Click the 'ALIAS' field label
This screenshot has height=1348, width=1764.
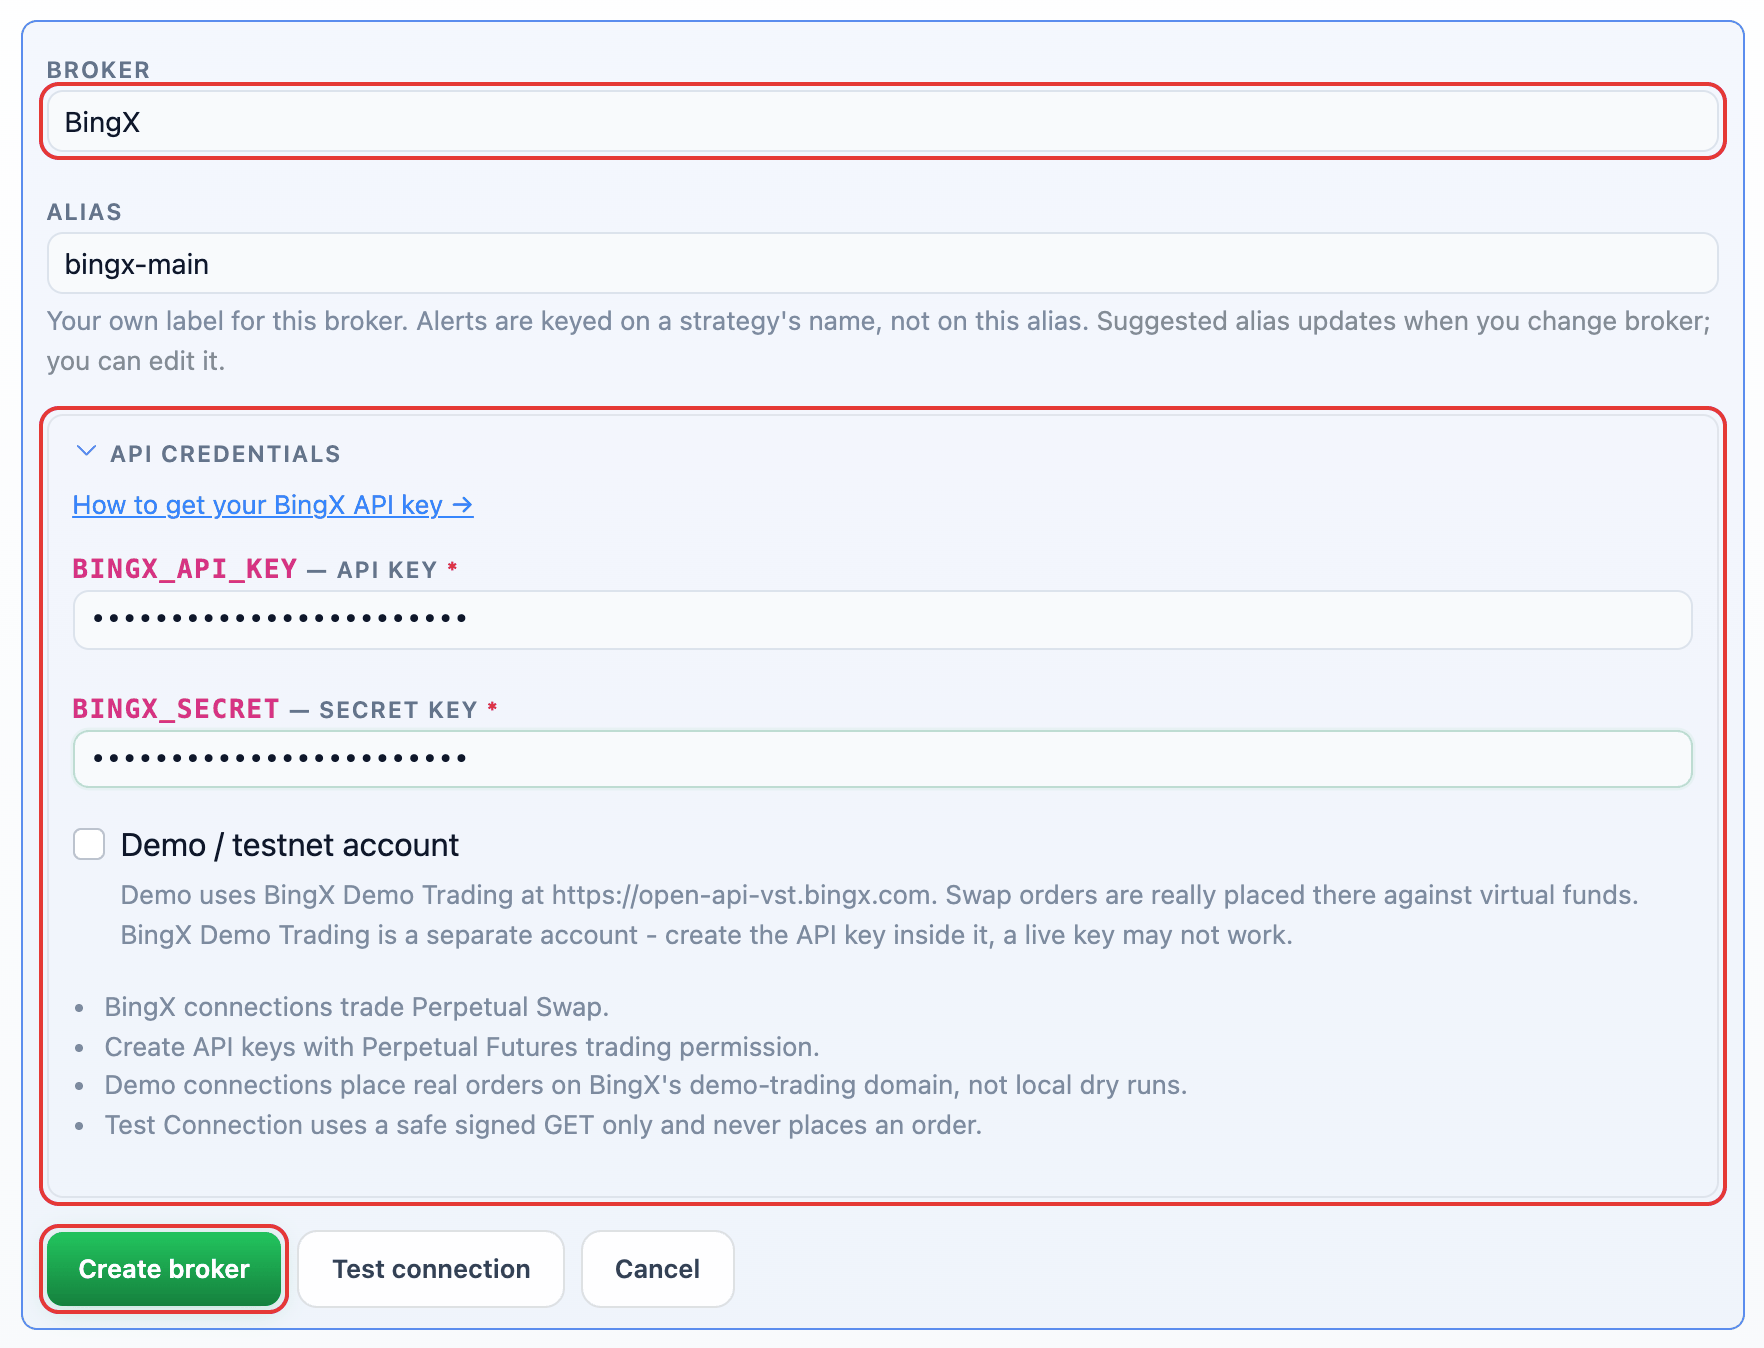coord(85,212)
